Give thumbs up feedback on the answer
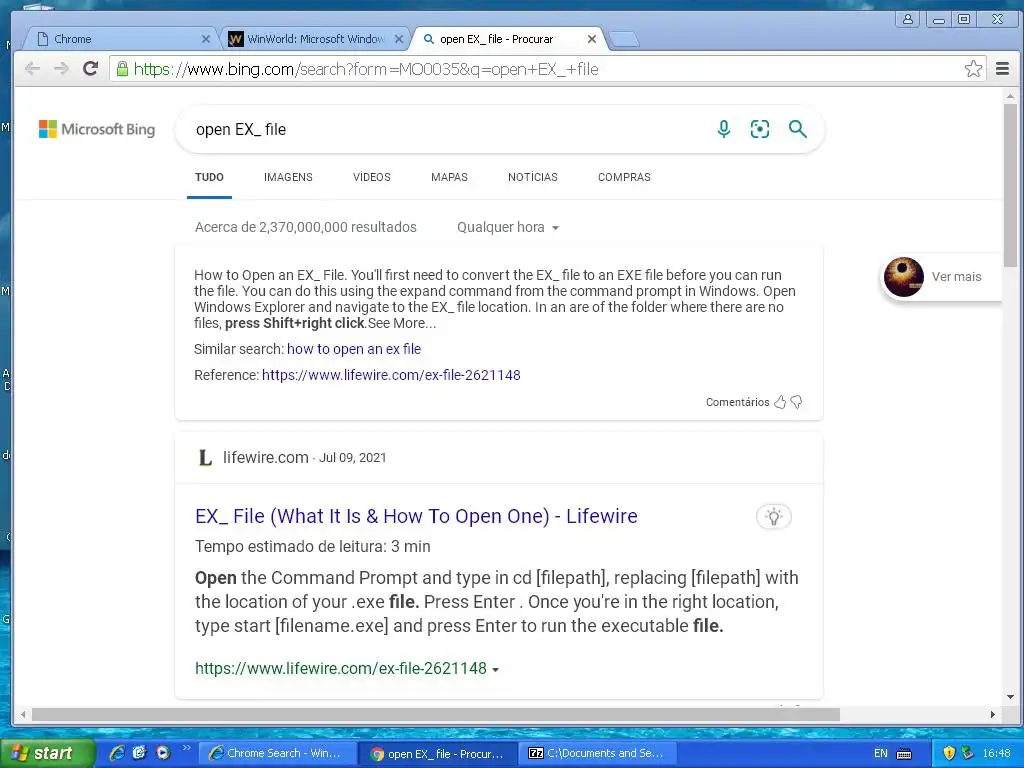Viewport: 1024px width, 768px height. click(780, 402)
